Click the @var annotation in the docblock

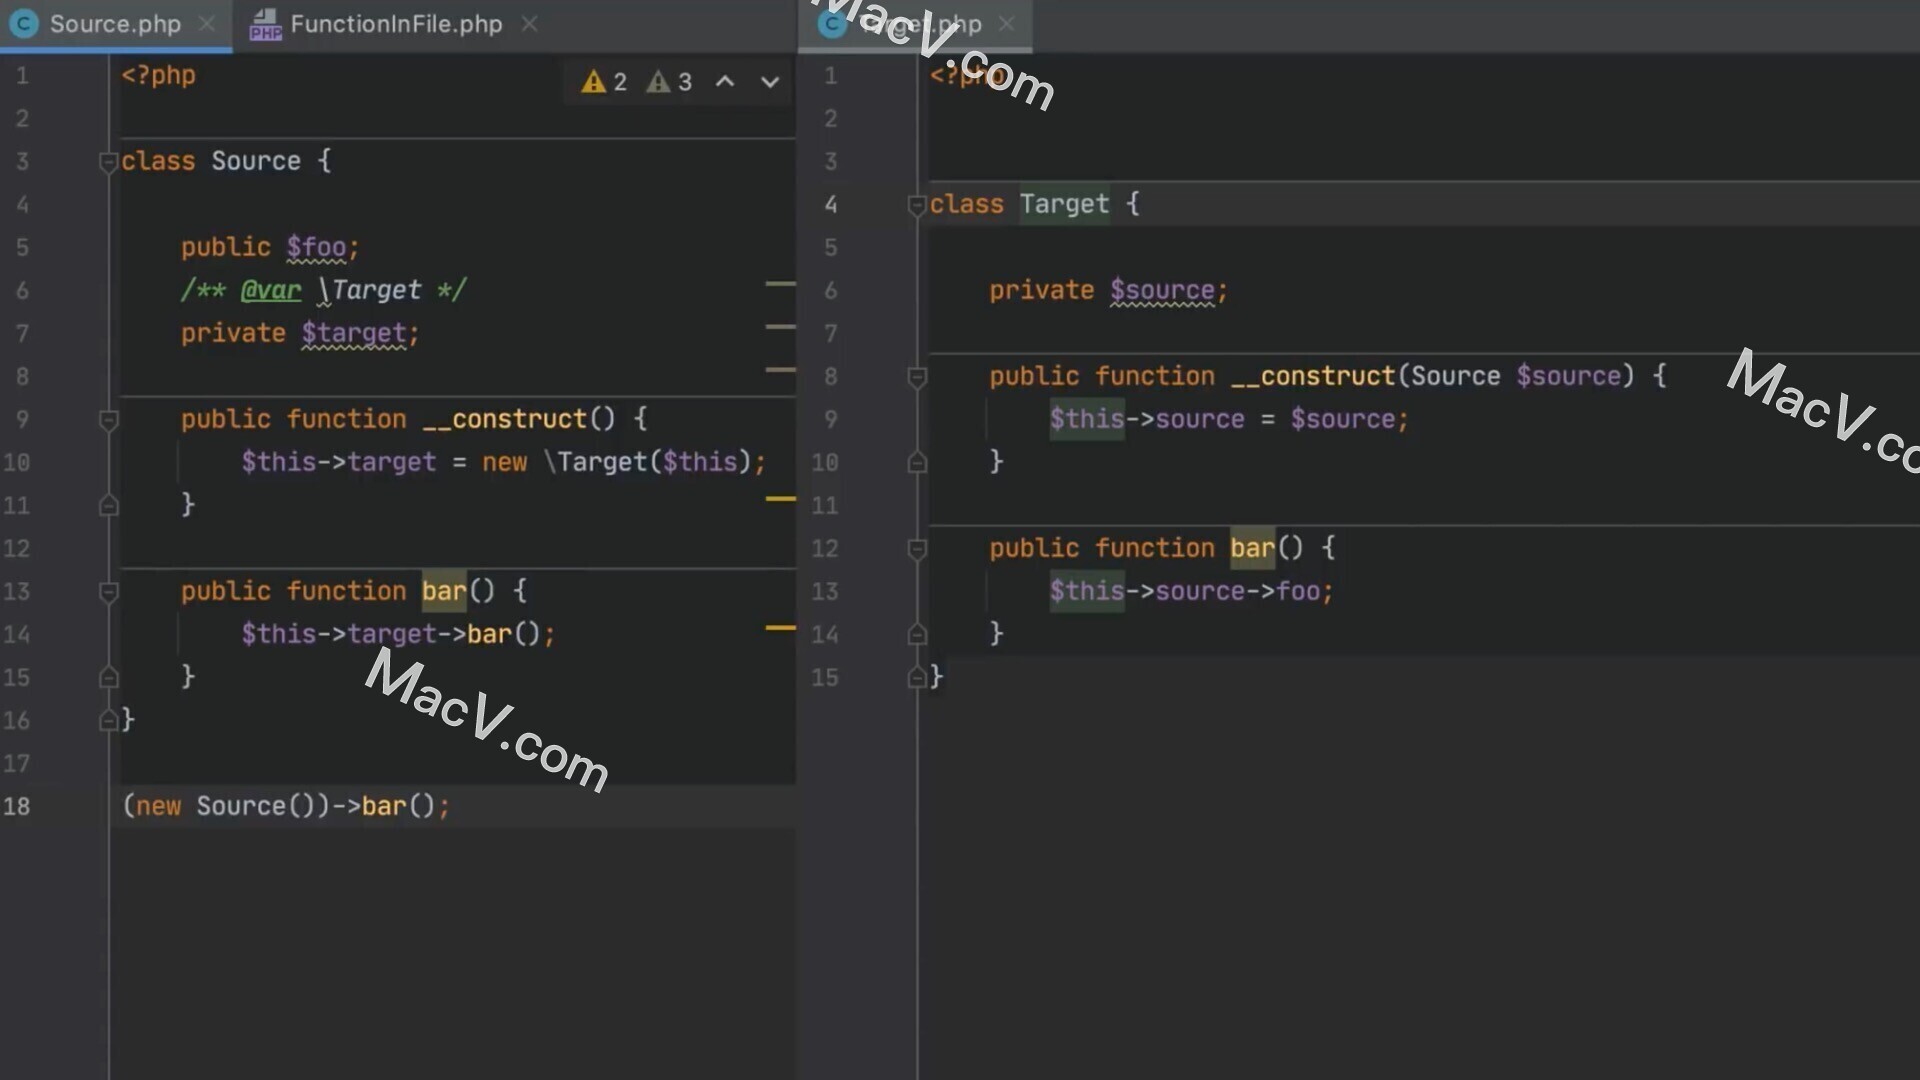[x=270, y=290]
